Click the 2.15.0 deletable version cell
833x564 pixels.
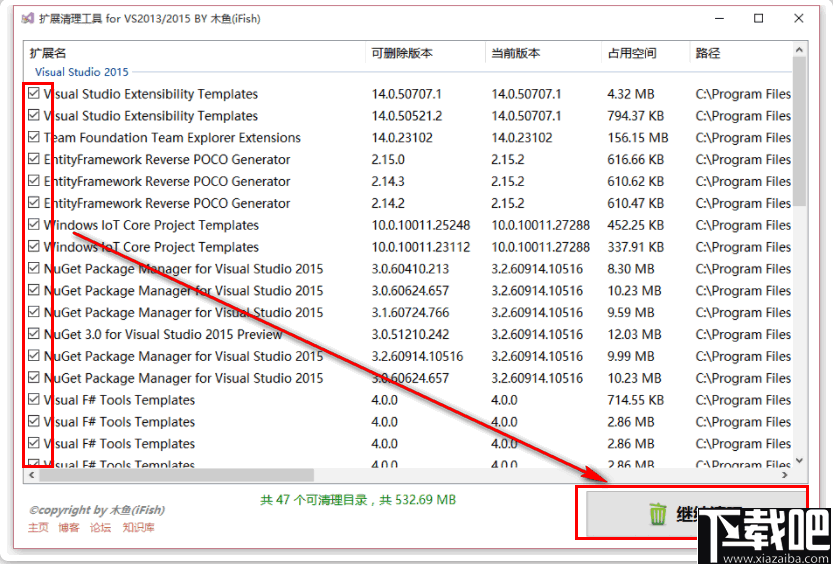(388, 159)
